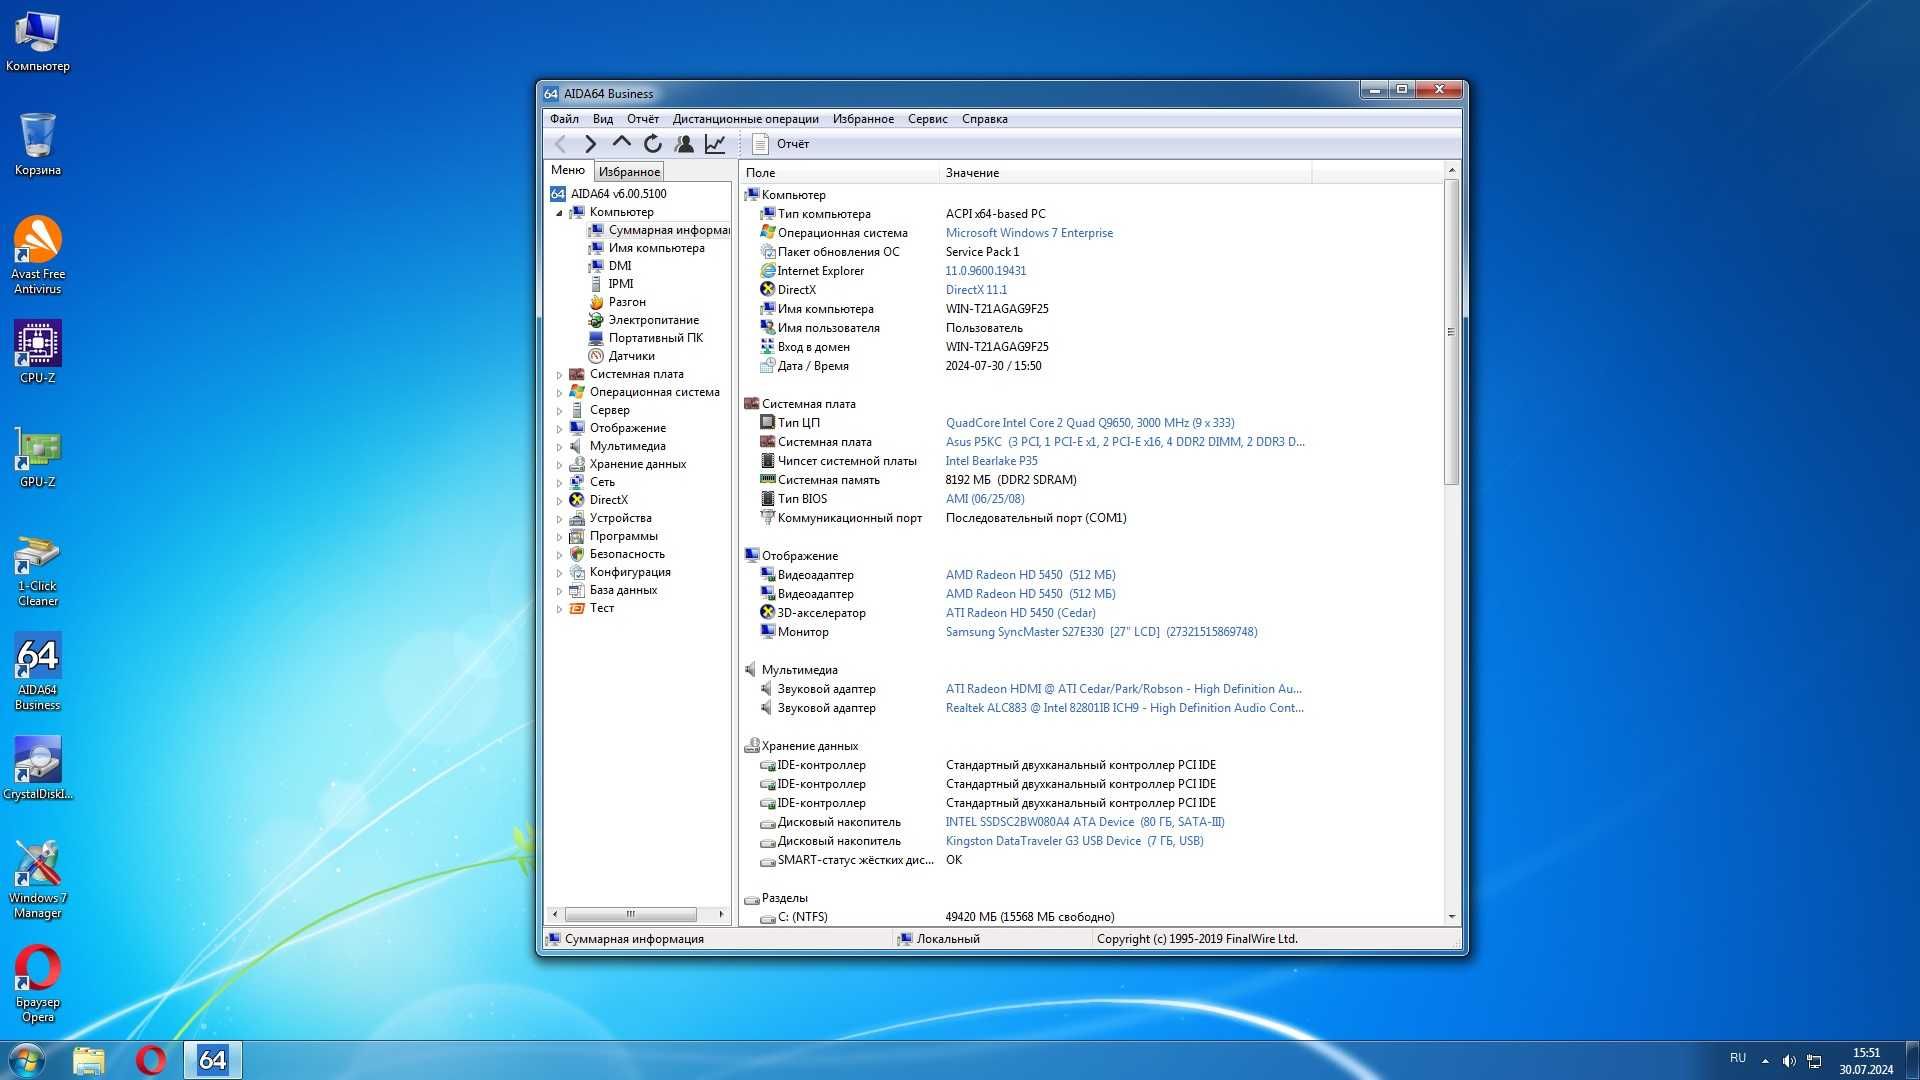
Task: Open Windows 7 Manager desktop icon
Action: point(37,880)
